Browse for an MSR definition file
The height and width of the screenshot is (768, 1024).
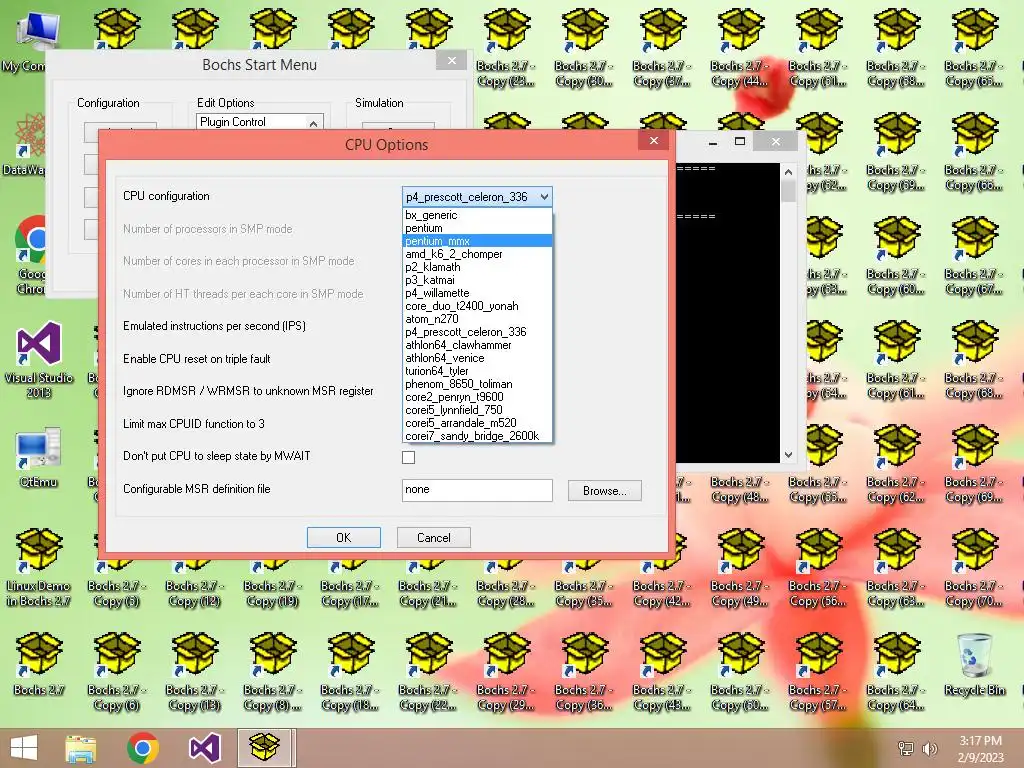(x=605, y=490)
